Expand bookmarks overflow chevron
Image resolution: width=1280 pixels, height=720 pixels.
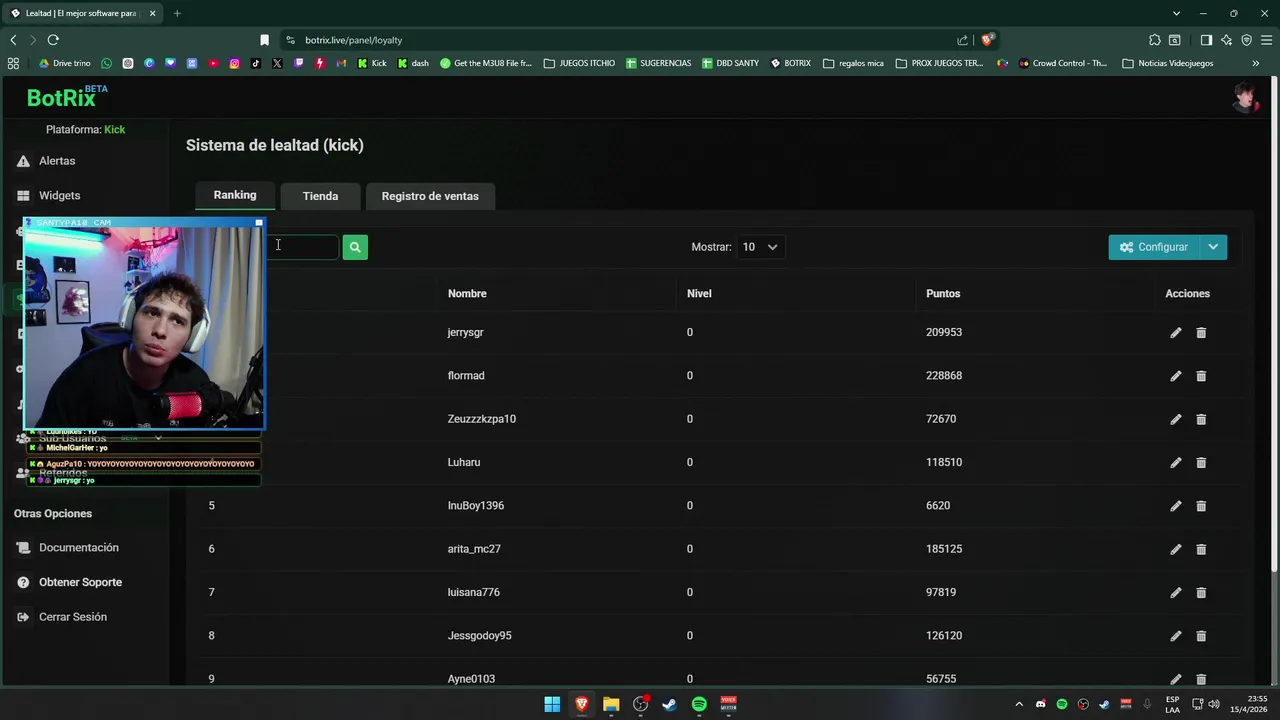pyautogui.click(x=1255, y=63)
